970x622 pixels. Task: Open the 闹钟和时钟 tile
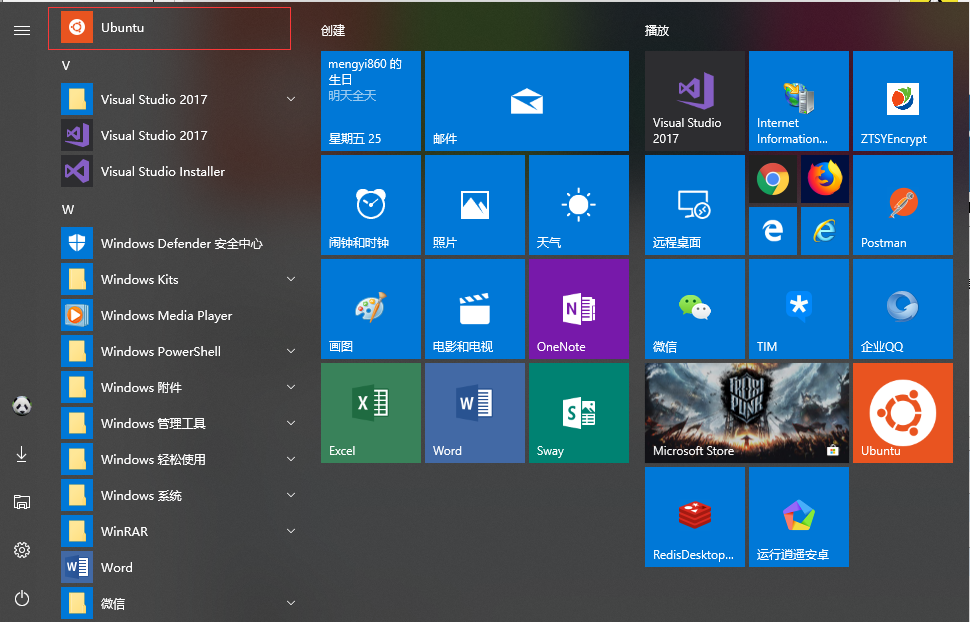tap(371, 205)
